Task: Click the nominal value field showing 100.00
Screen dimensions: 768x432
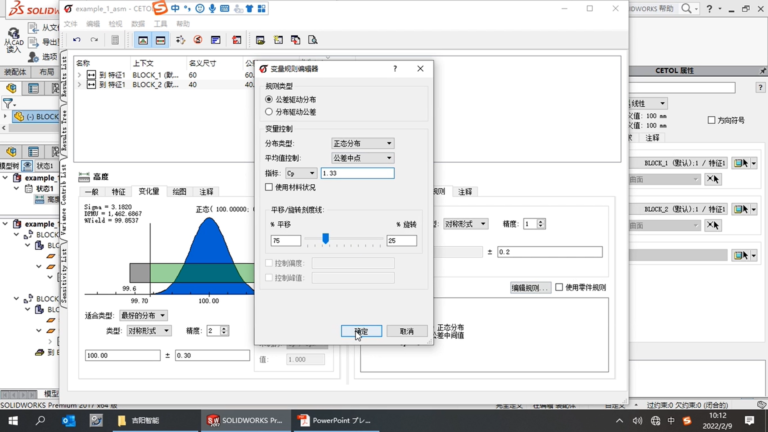Action: (122, 356)
